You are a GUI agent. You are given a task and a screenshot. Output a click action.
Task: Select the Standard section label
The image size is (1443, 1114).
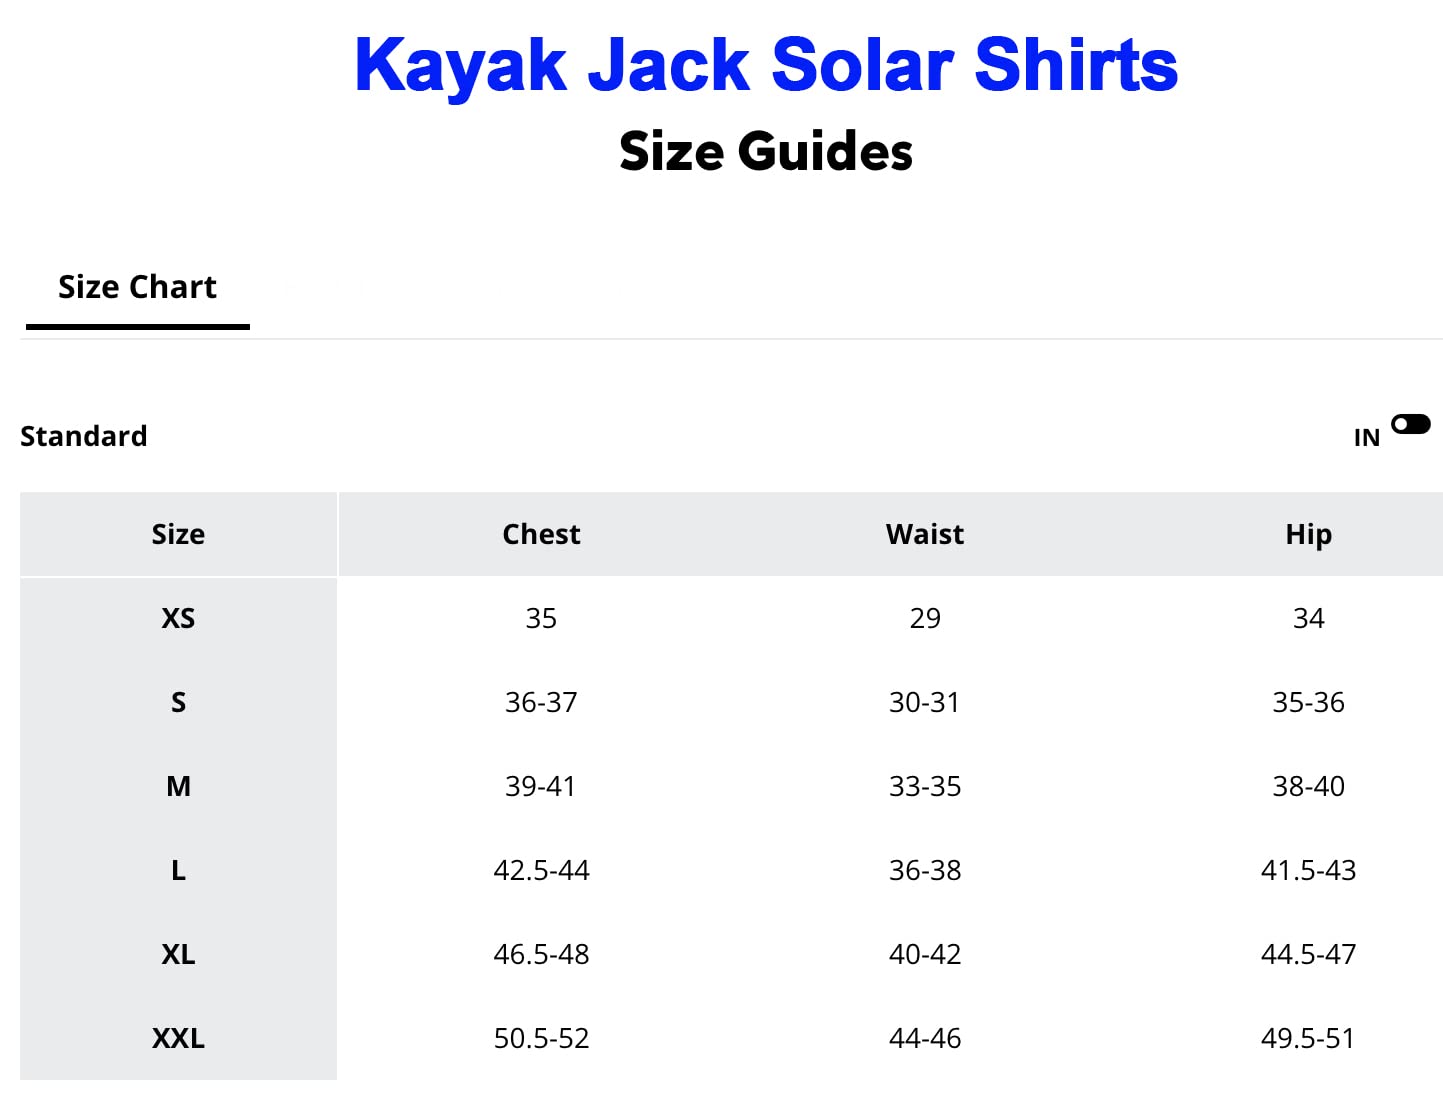pos(84,436)
